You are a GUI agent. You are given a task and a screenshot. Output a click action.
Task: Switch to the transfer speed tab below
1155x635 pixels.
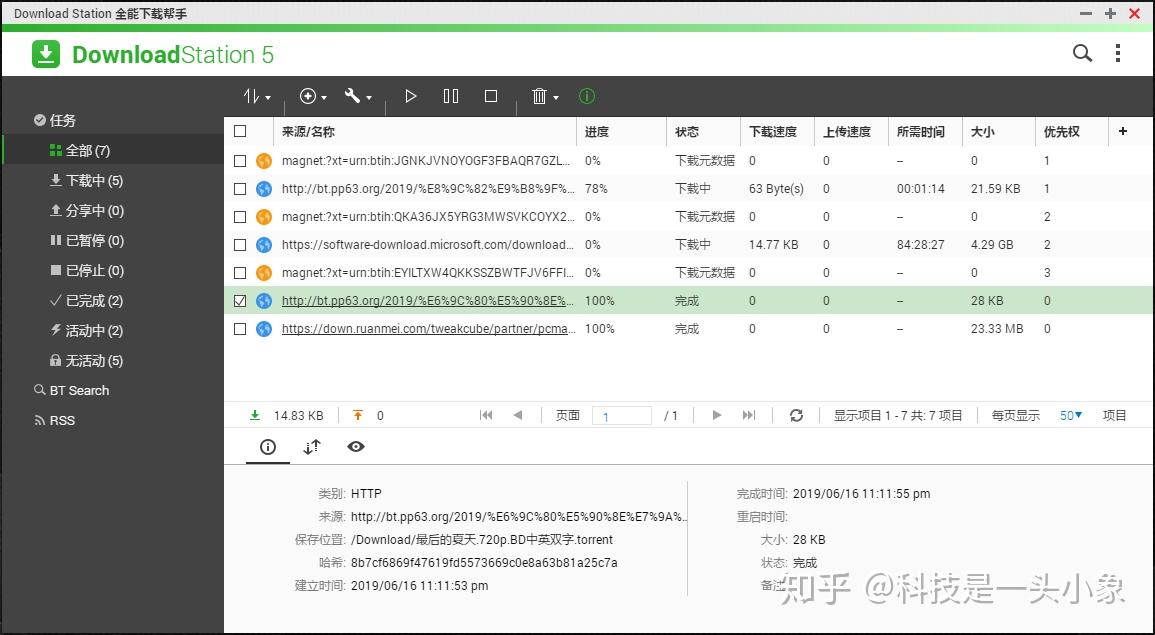311,447
